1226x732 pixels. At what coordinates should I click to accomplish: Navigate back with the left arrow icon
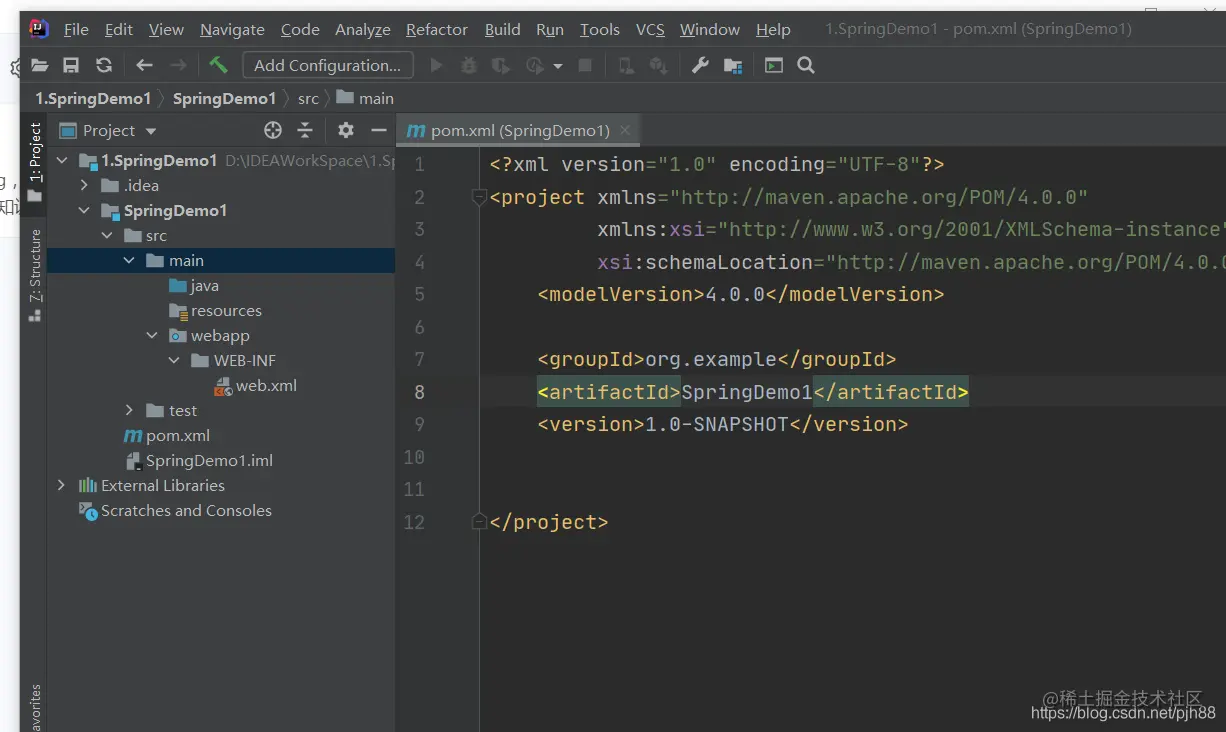pos(144,65)
